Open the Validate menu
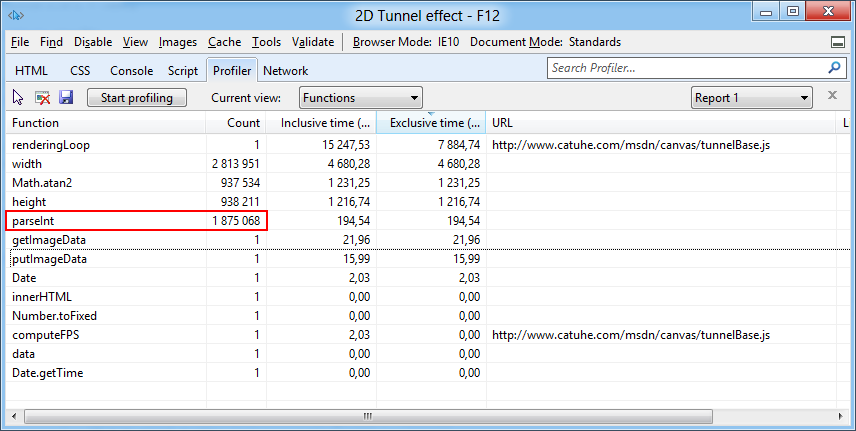 click(x=313, y=42)
